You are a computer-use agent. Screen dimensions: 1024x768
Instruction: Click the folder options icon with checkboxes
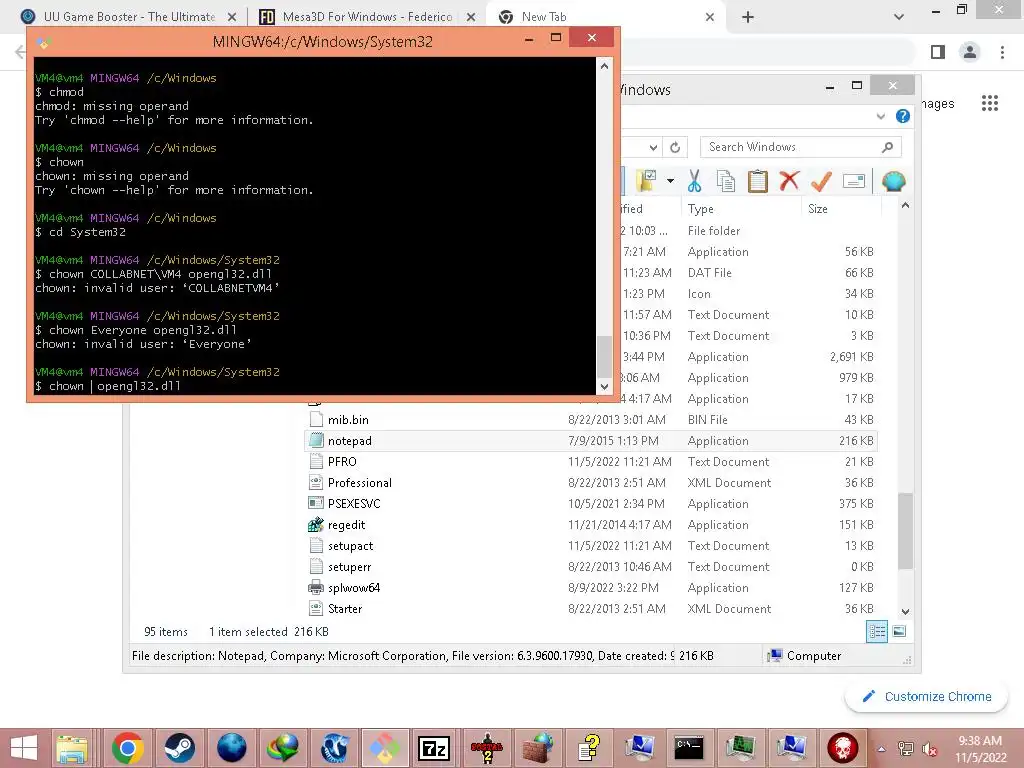647,181
